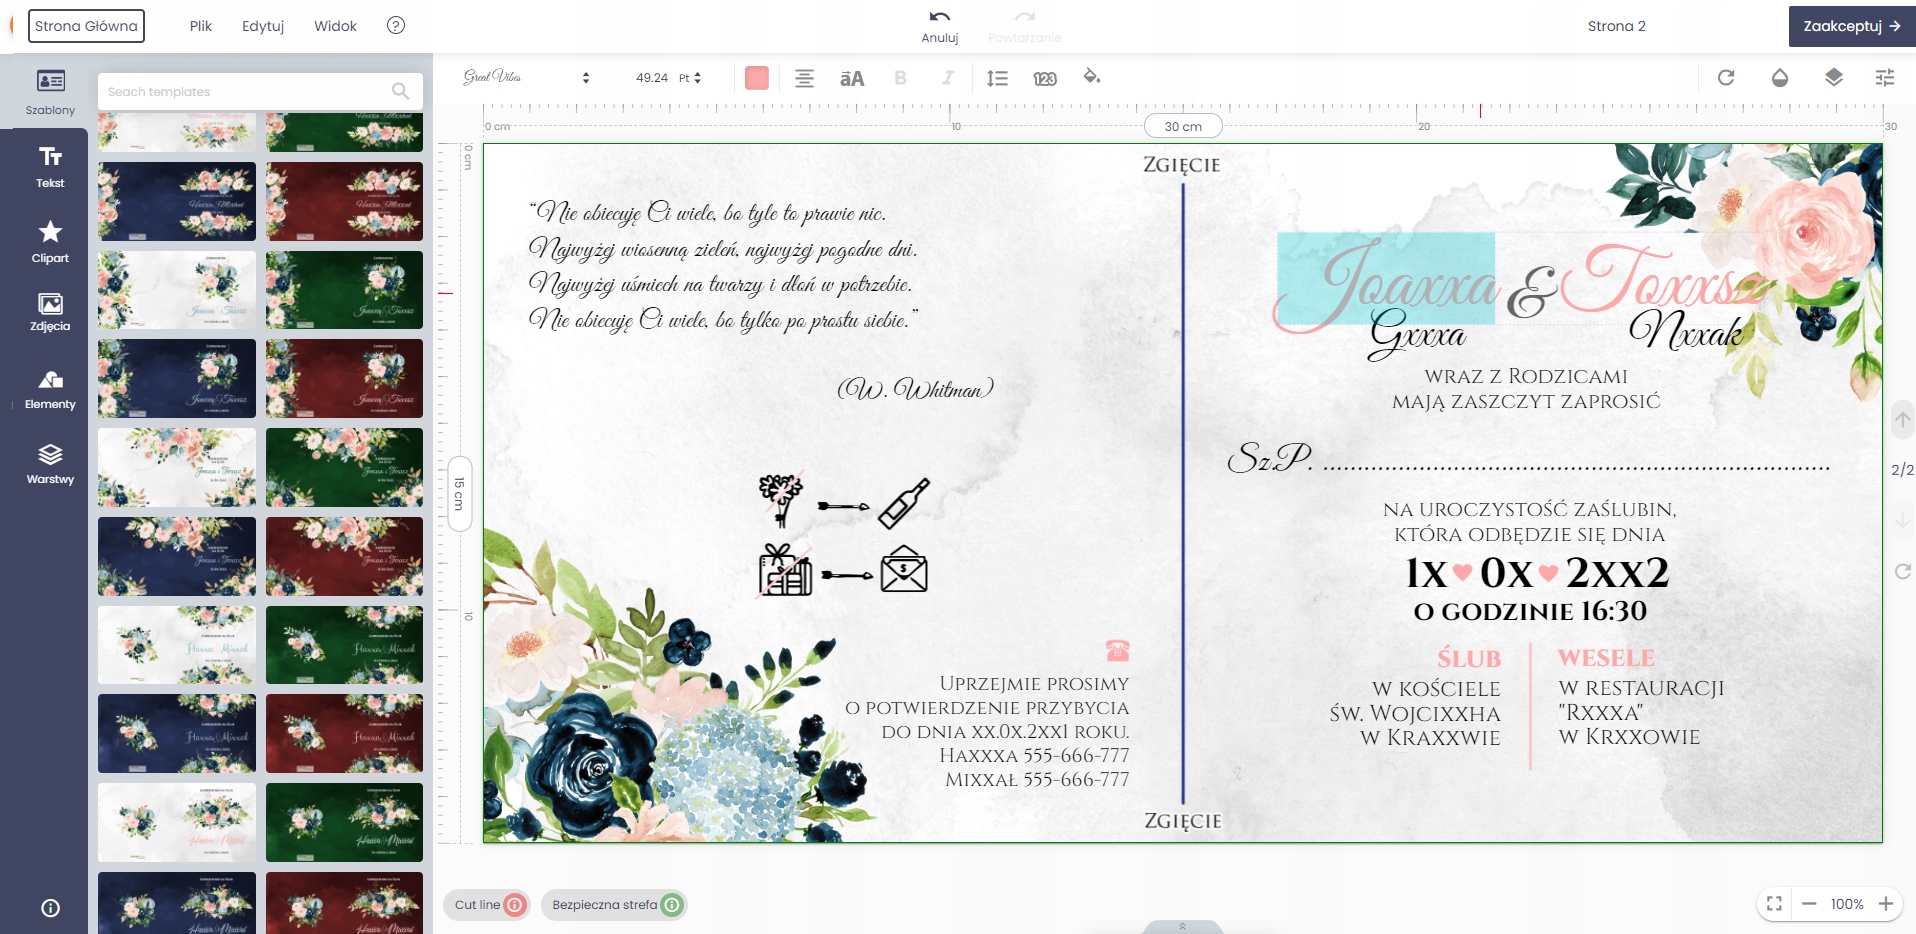
Task: Click the 1x 0x 2xx2 date text
Action: point(1537,573)
